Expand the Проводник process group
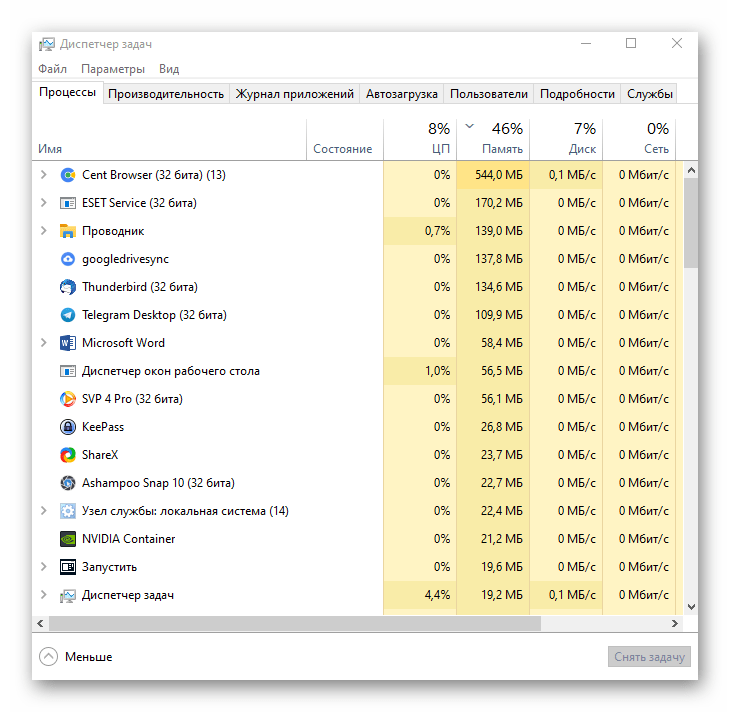The height and width of the screenshot is (712, 730). point(44,231)
